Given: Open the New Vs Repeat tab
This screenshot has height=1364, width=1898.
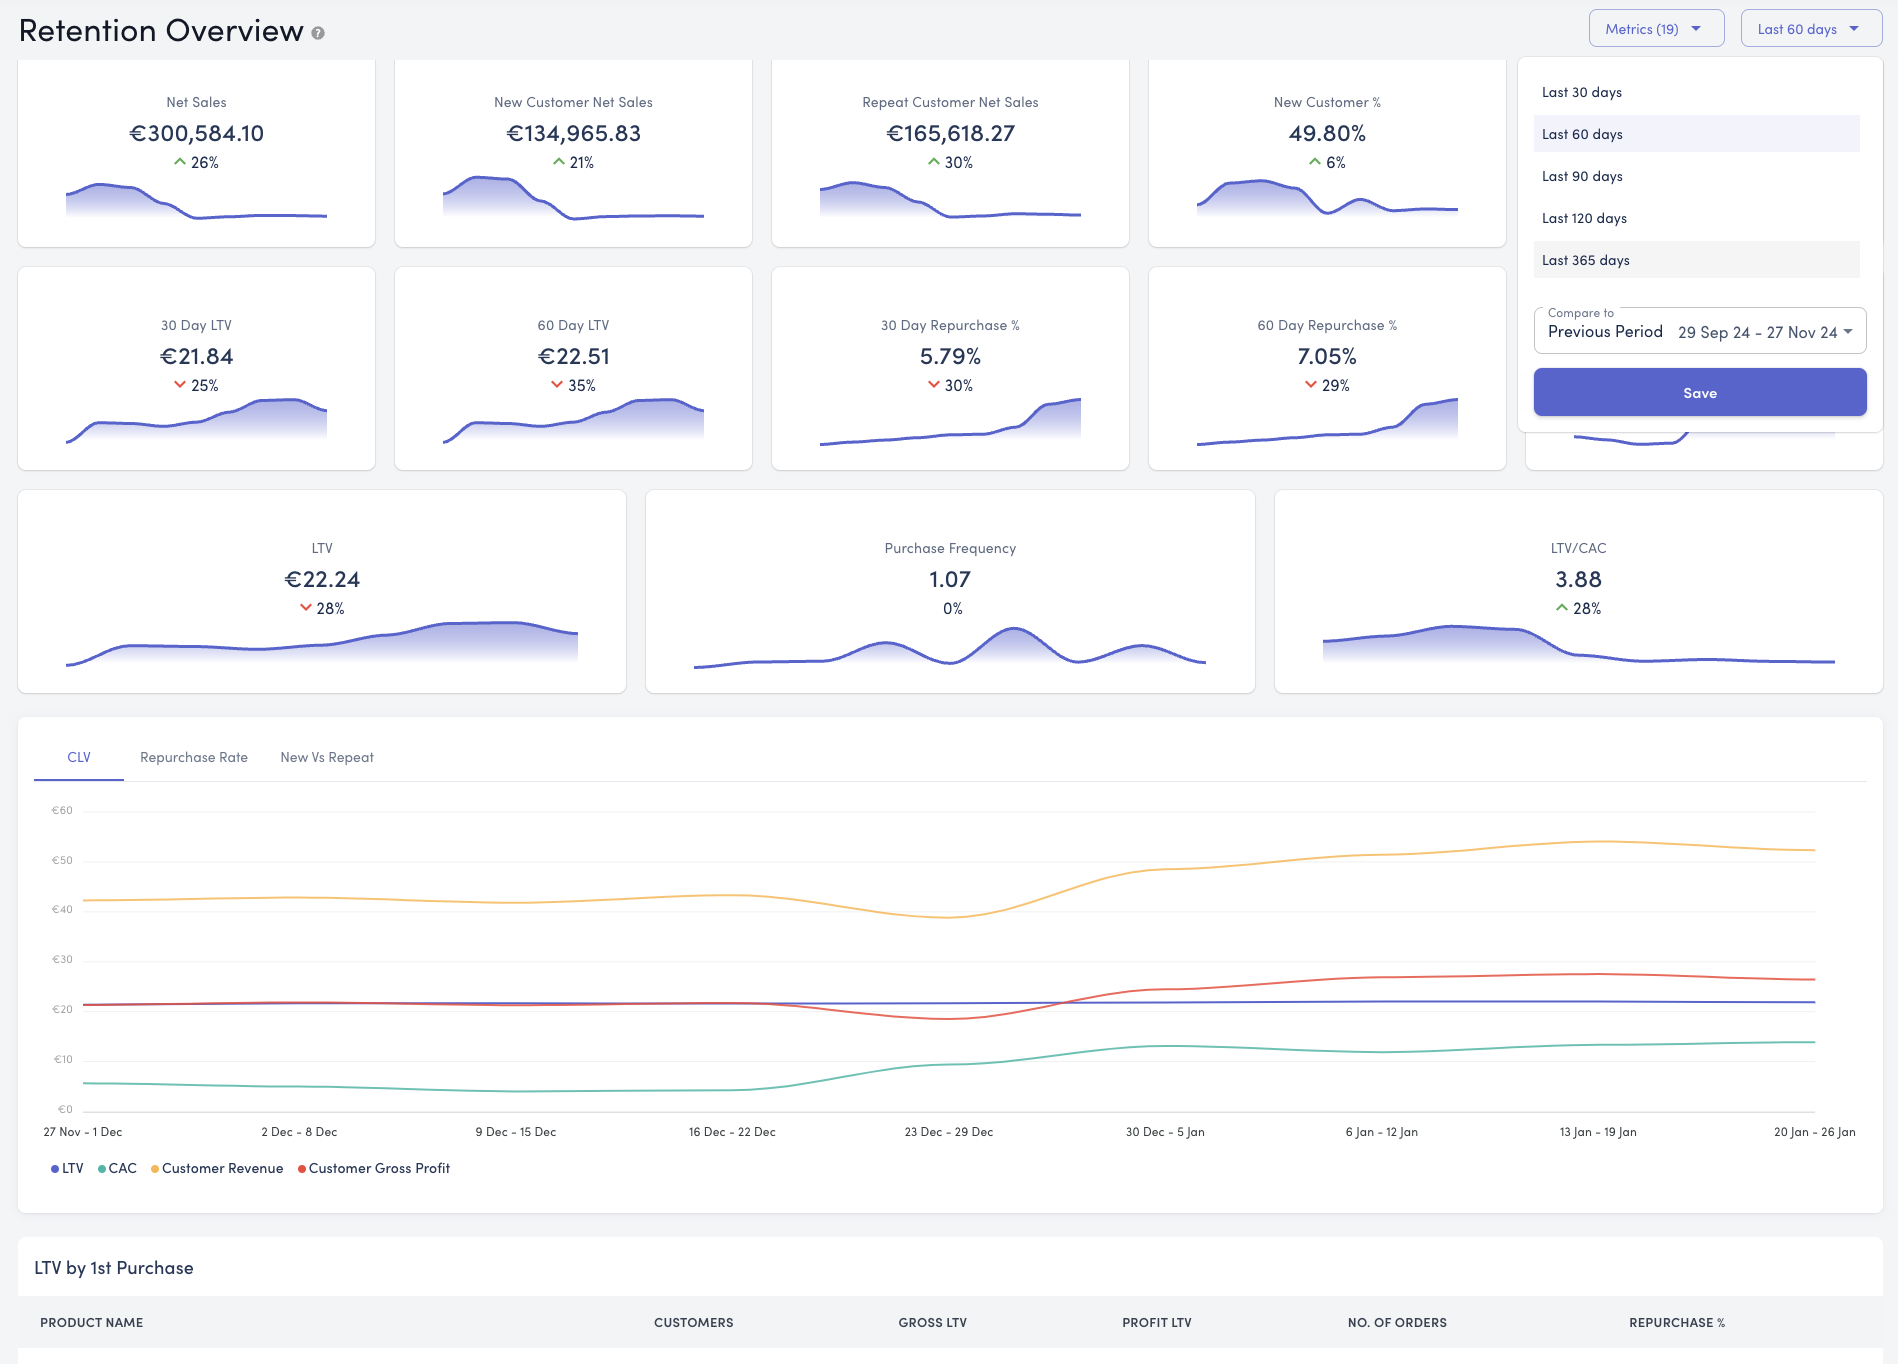Looking at the screenshot, I should (327, 757).
